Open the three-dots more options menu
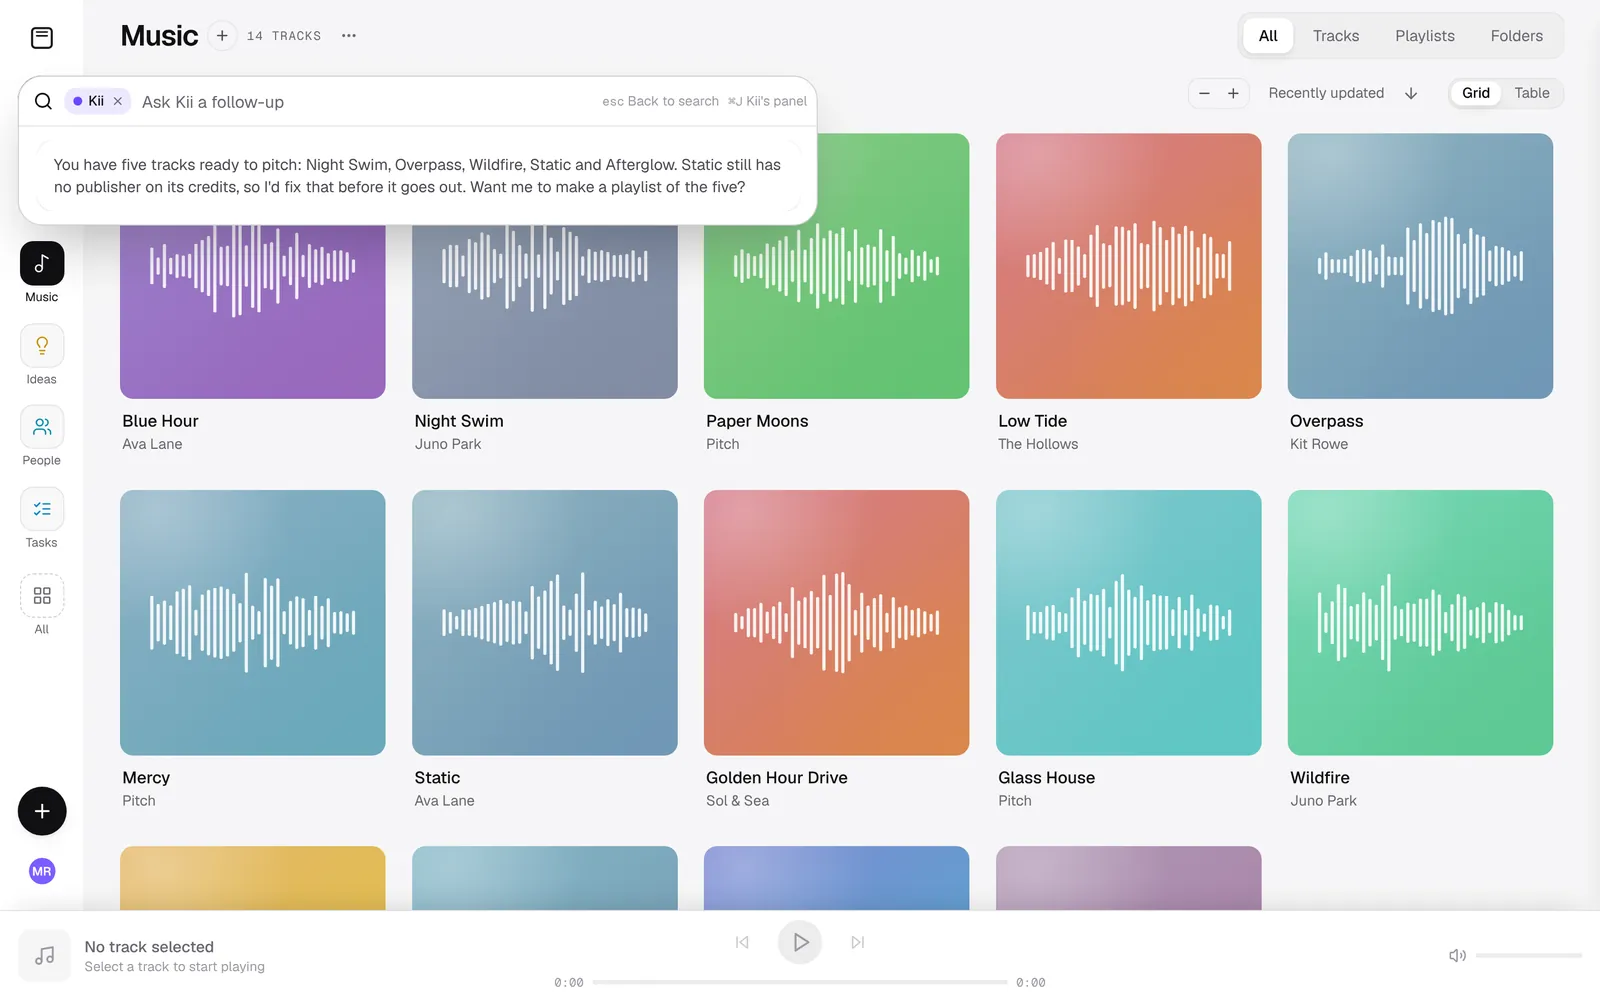Viewport: 1600px width, 1000px height. pos(348,36)
